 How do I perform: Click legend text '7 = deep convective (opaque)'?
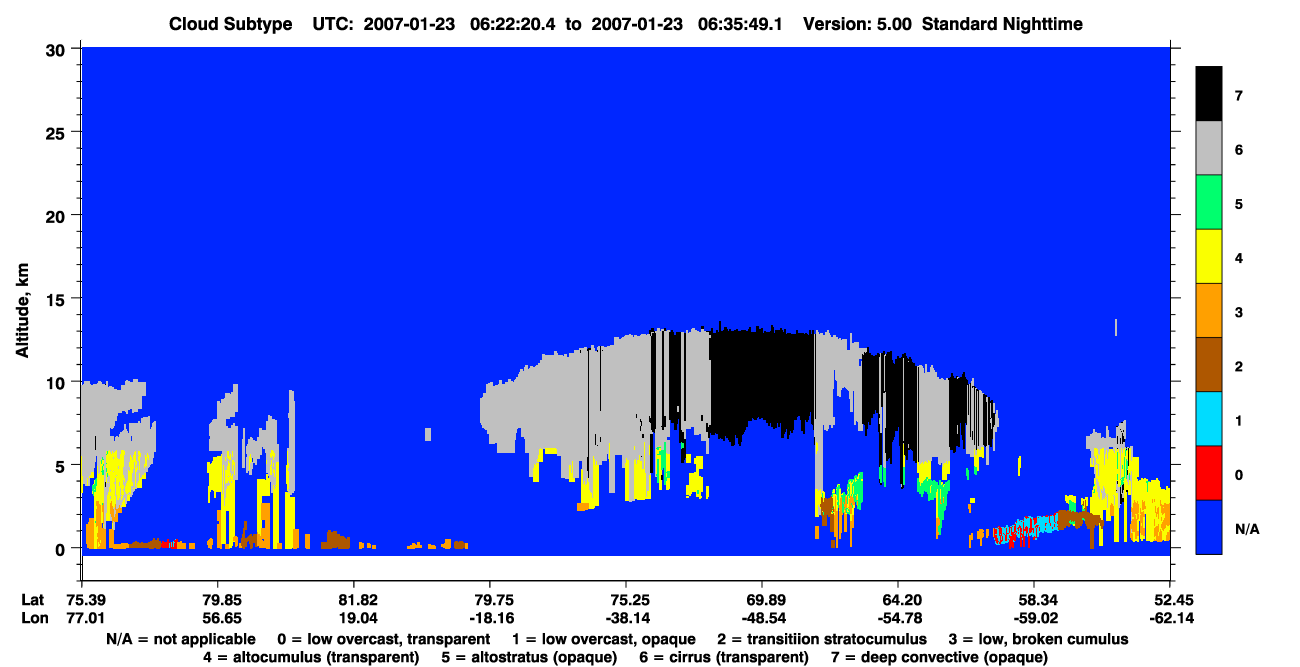(x=939, y=657)
